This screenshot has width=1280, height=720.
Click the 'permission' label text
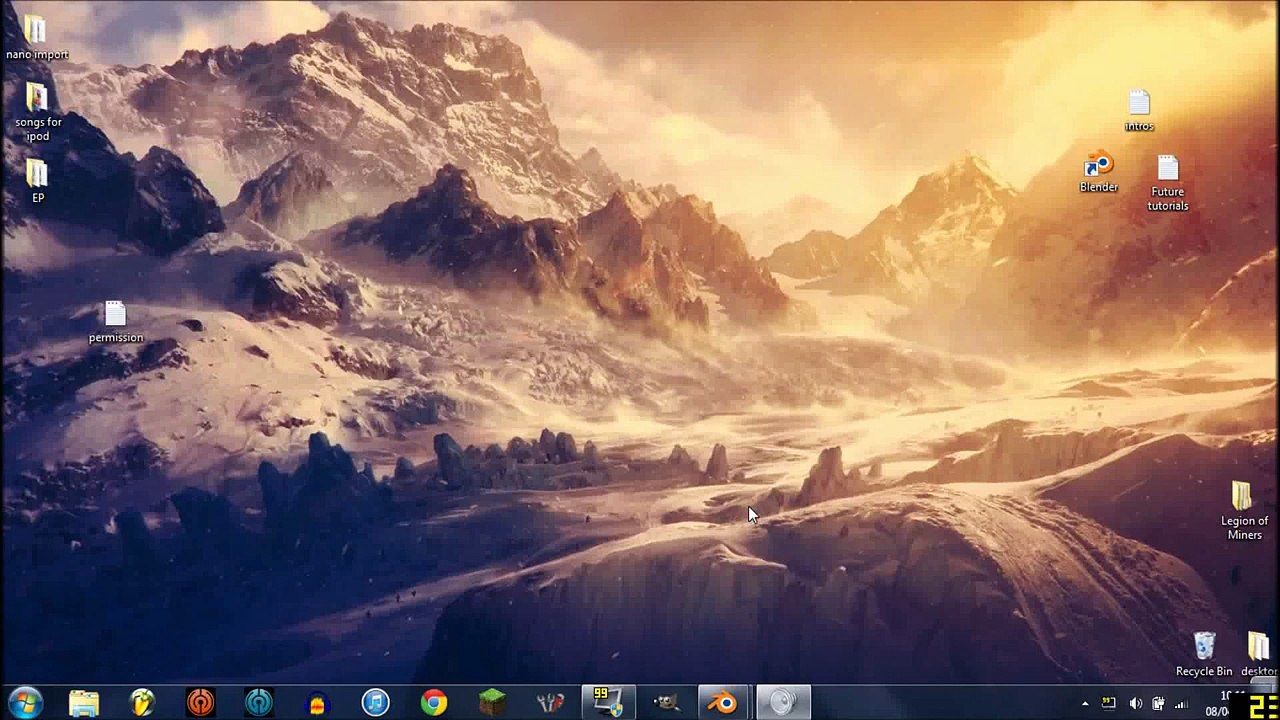(x=116, y=338)
